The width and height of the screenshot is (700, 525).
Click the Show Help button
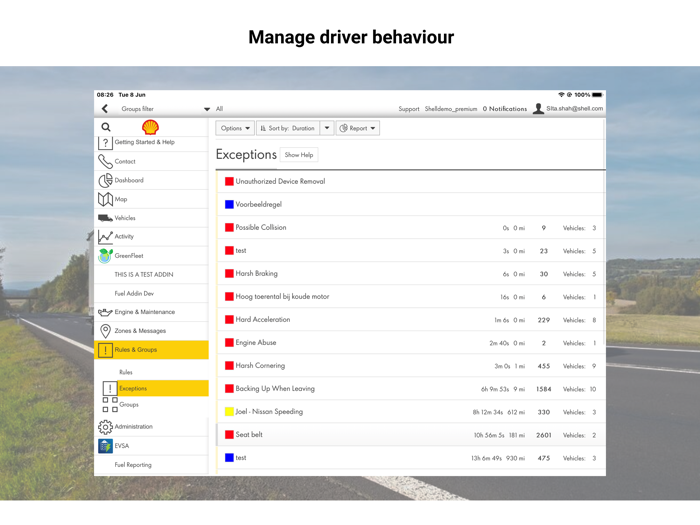click(x=299, y=155)
